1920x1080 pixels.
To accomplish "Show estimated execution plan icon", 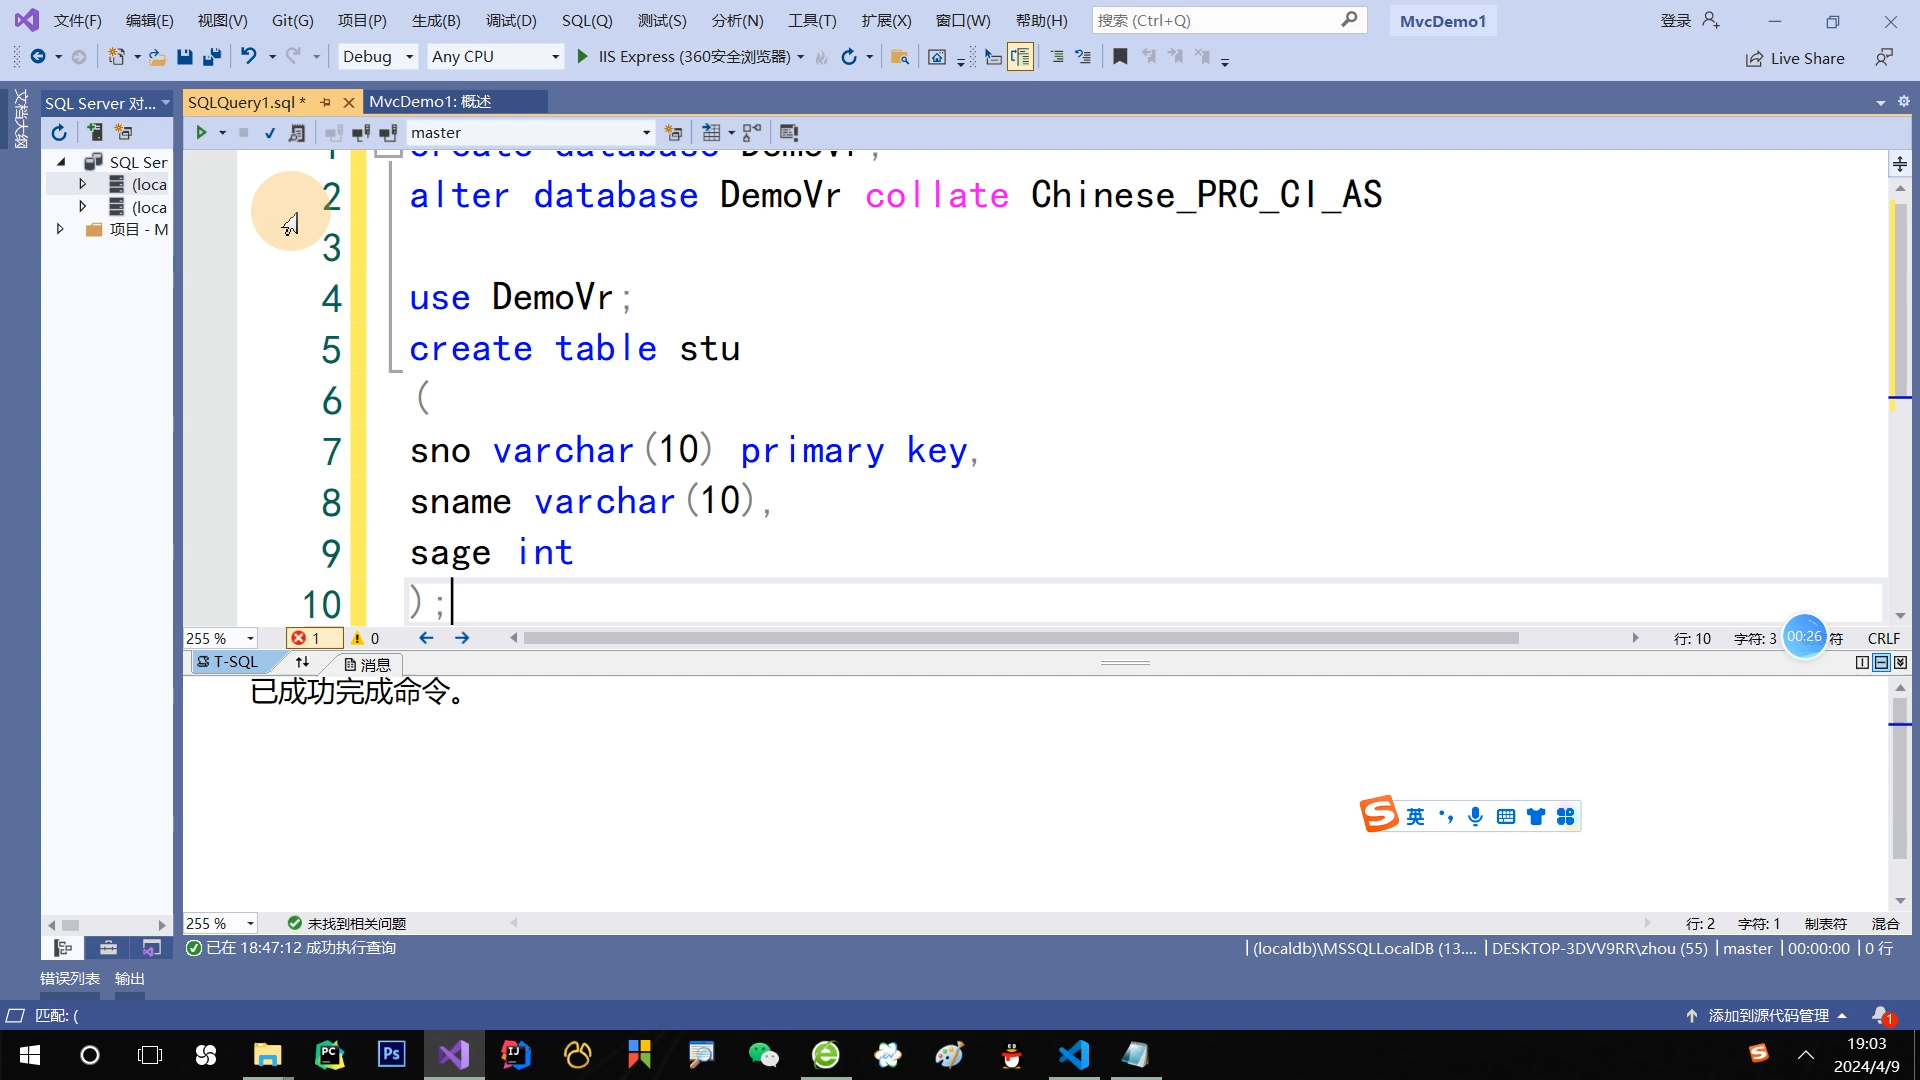I will coord(297,132).
